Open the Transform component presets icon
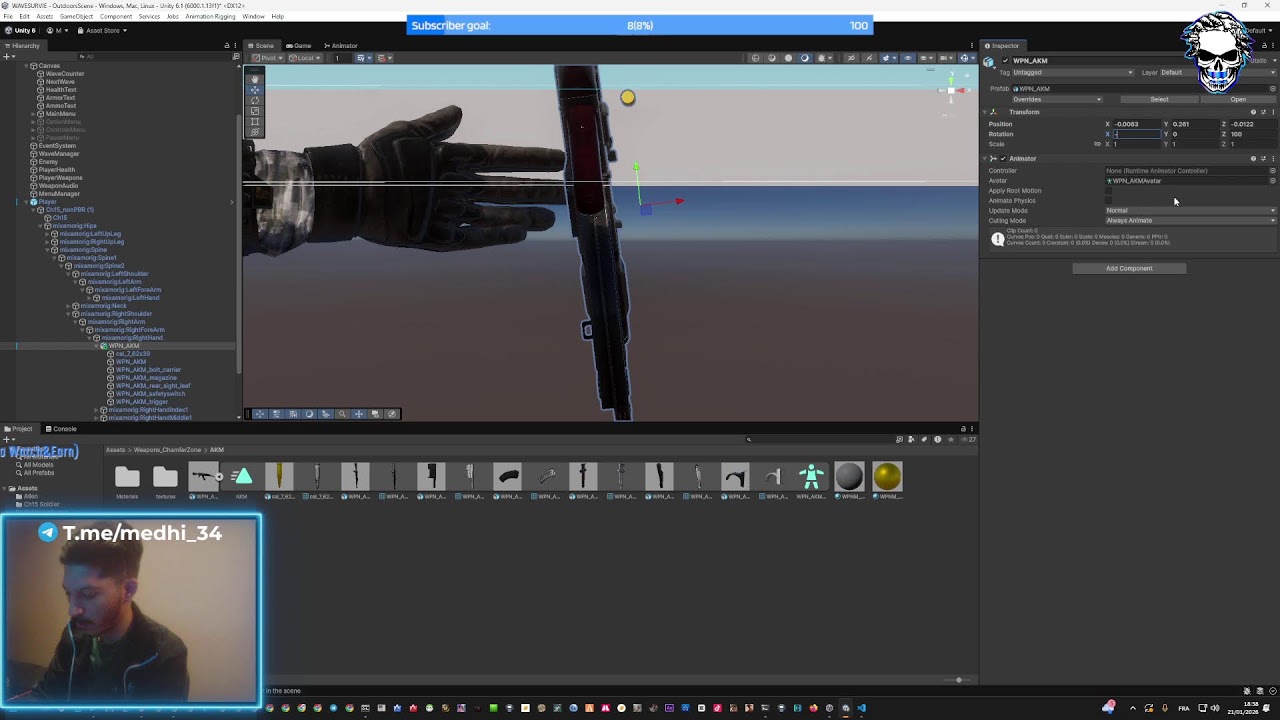 point(1263,112)
